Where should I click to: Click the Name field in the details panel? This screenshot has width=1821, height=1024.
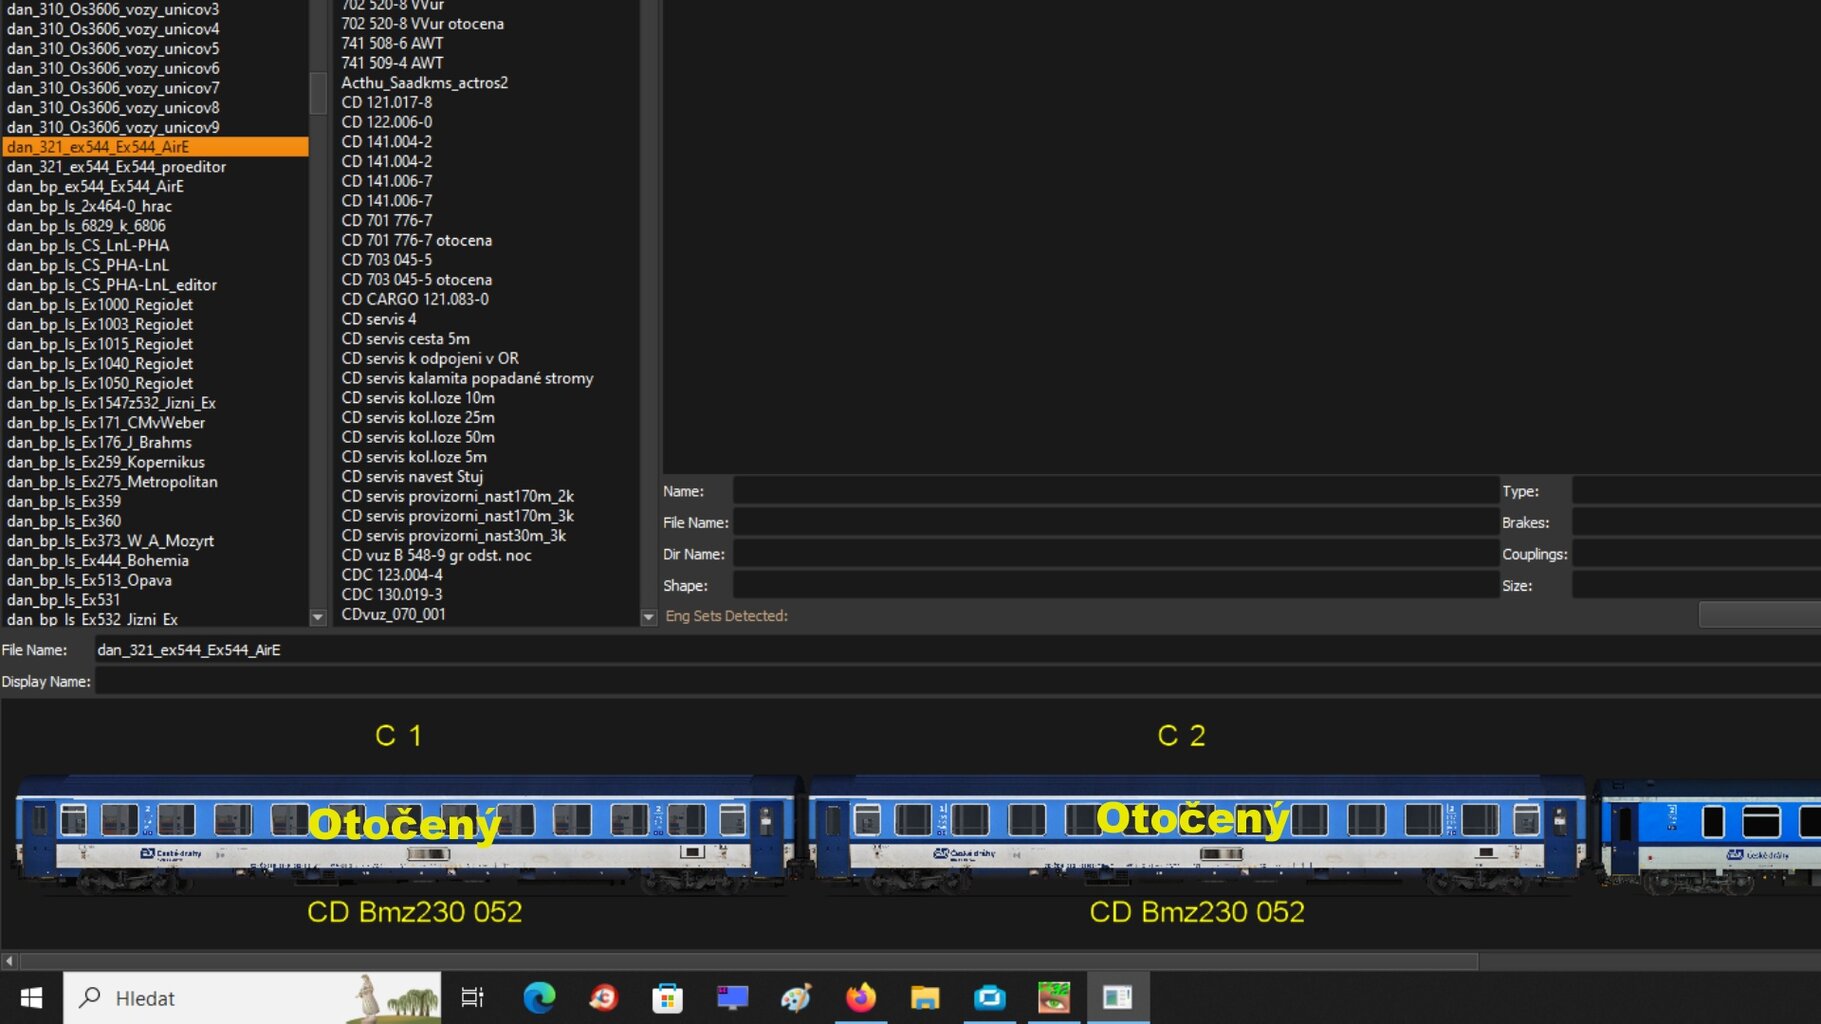(1115, 491)
